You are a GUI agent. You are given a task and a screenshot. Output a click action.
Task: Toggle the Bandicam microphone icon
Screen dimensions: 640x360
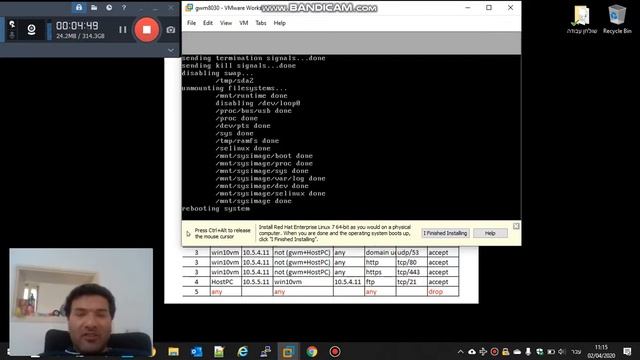coord(12,35)
